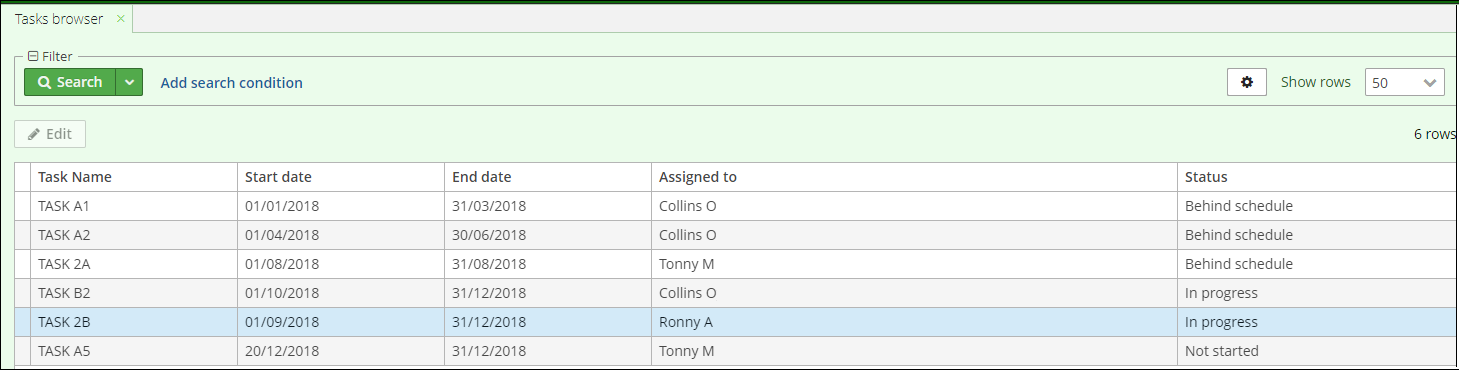Screen dimensions: 1459x372
Task: Click the Search button
Action: point(70,82)
